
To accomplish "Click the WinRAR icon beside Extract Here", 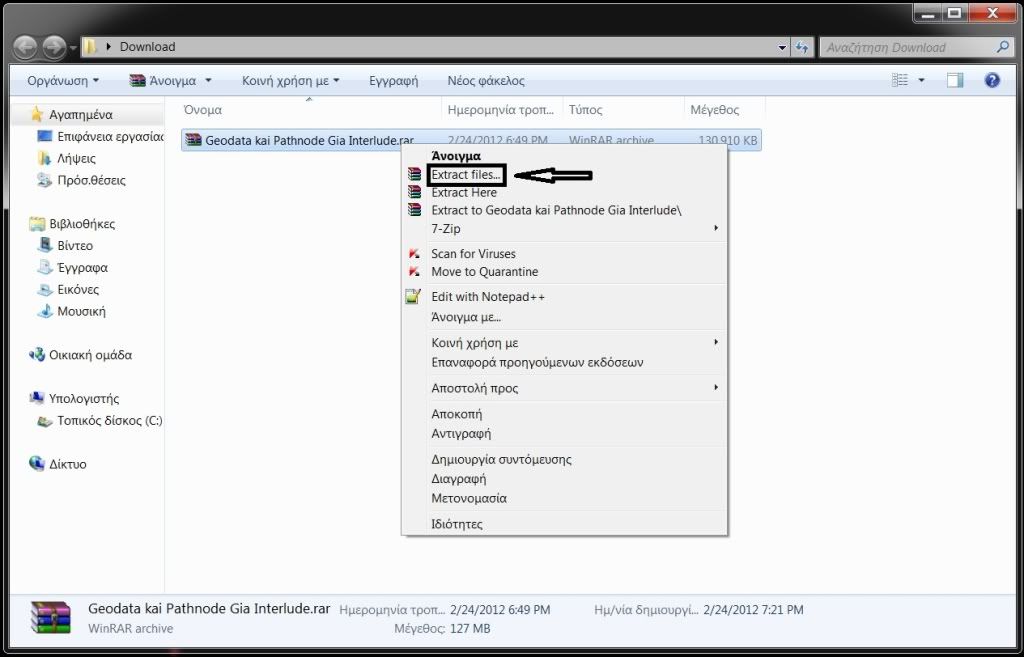I will [414, 192].
